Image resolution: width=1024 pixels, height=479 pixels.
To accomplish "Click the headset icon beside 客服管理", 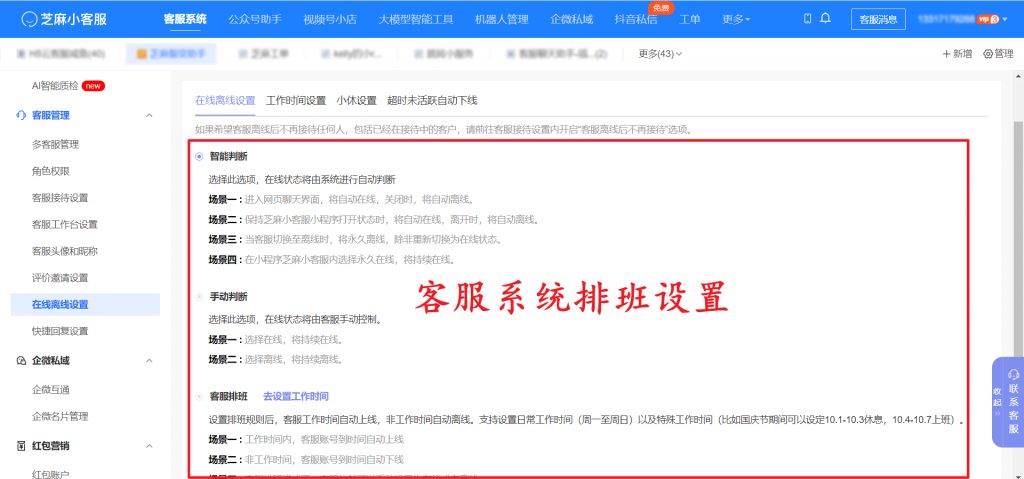I will (20, 115).
